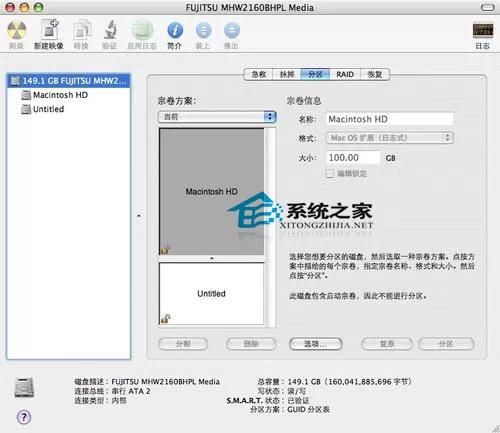Switch to the Erase (抹掉) tab
Viewport: 500px width, 433px height.
(287, 74)
